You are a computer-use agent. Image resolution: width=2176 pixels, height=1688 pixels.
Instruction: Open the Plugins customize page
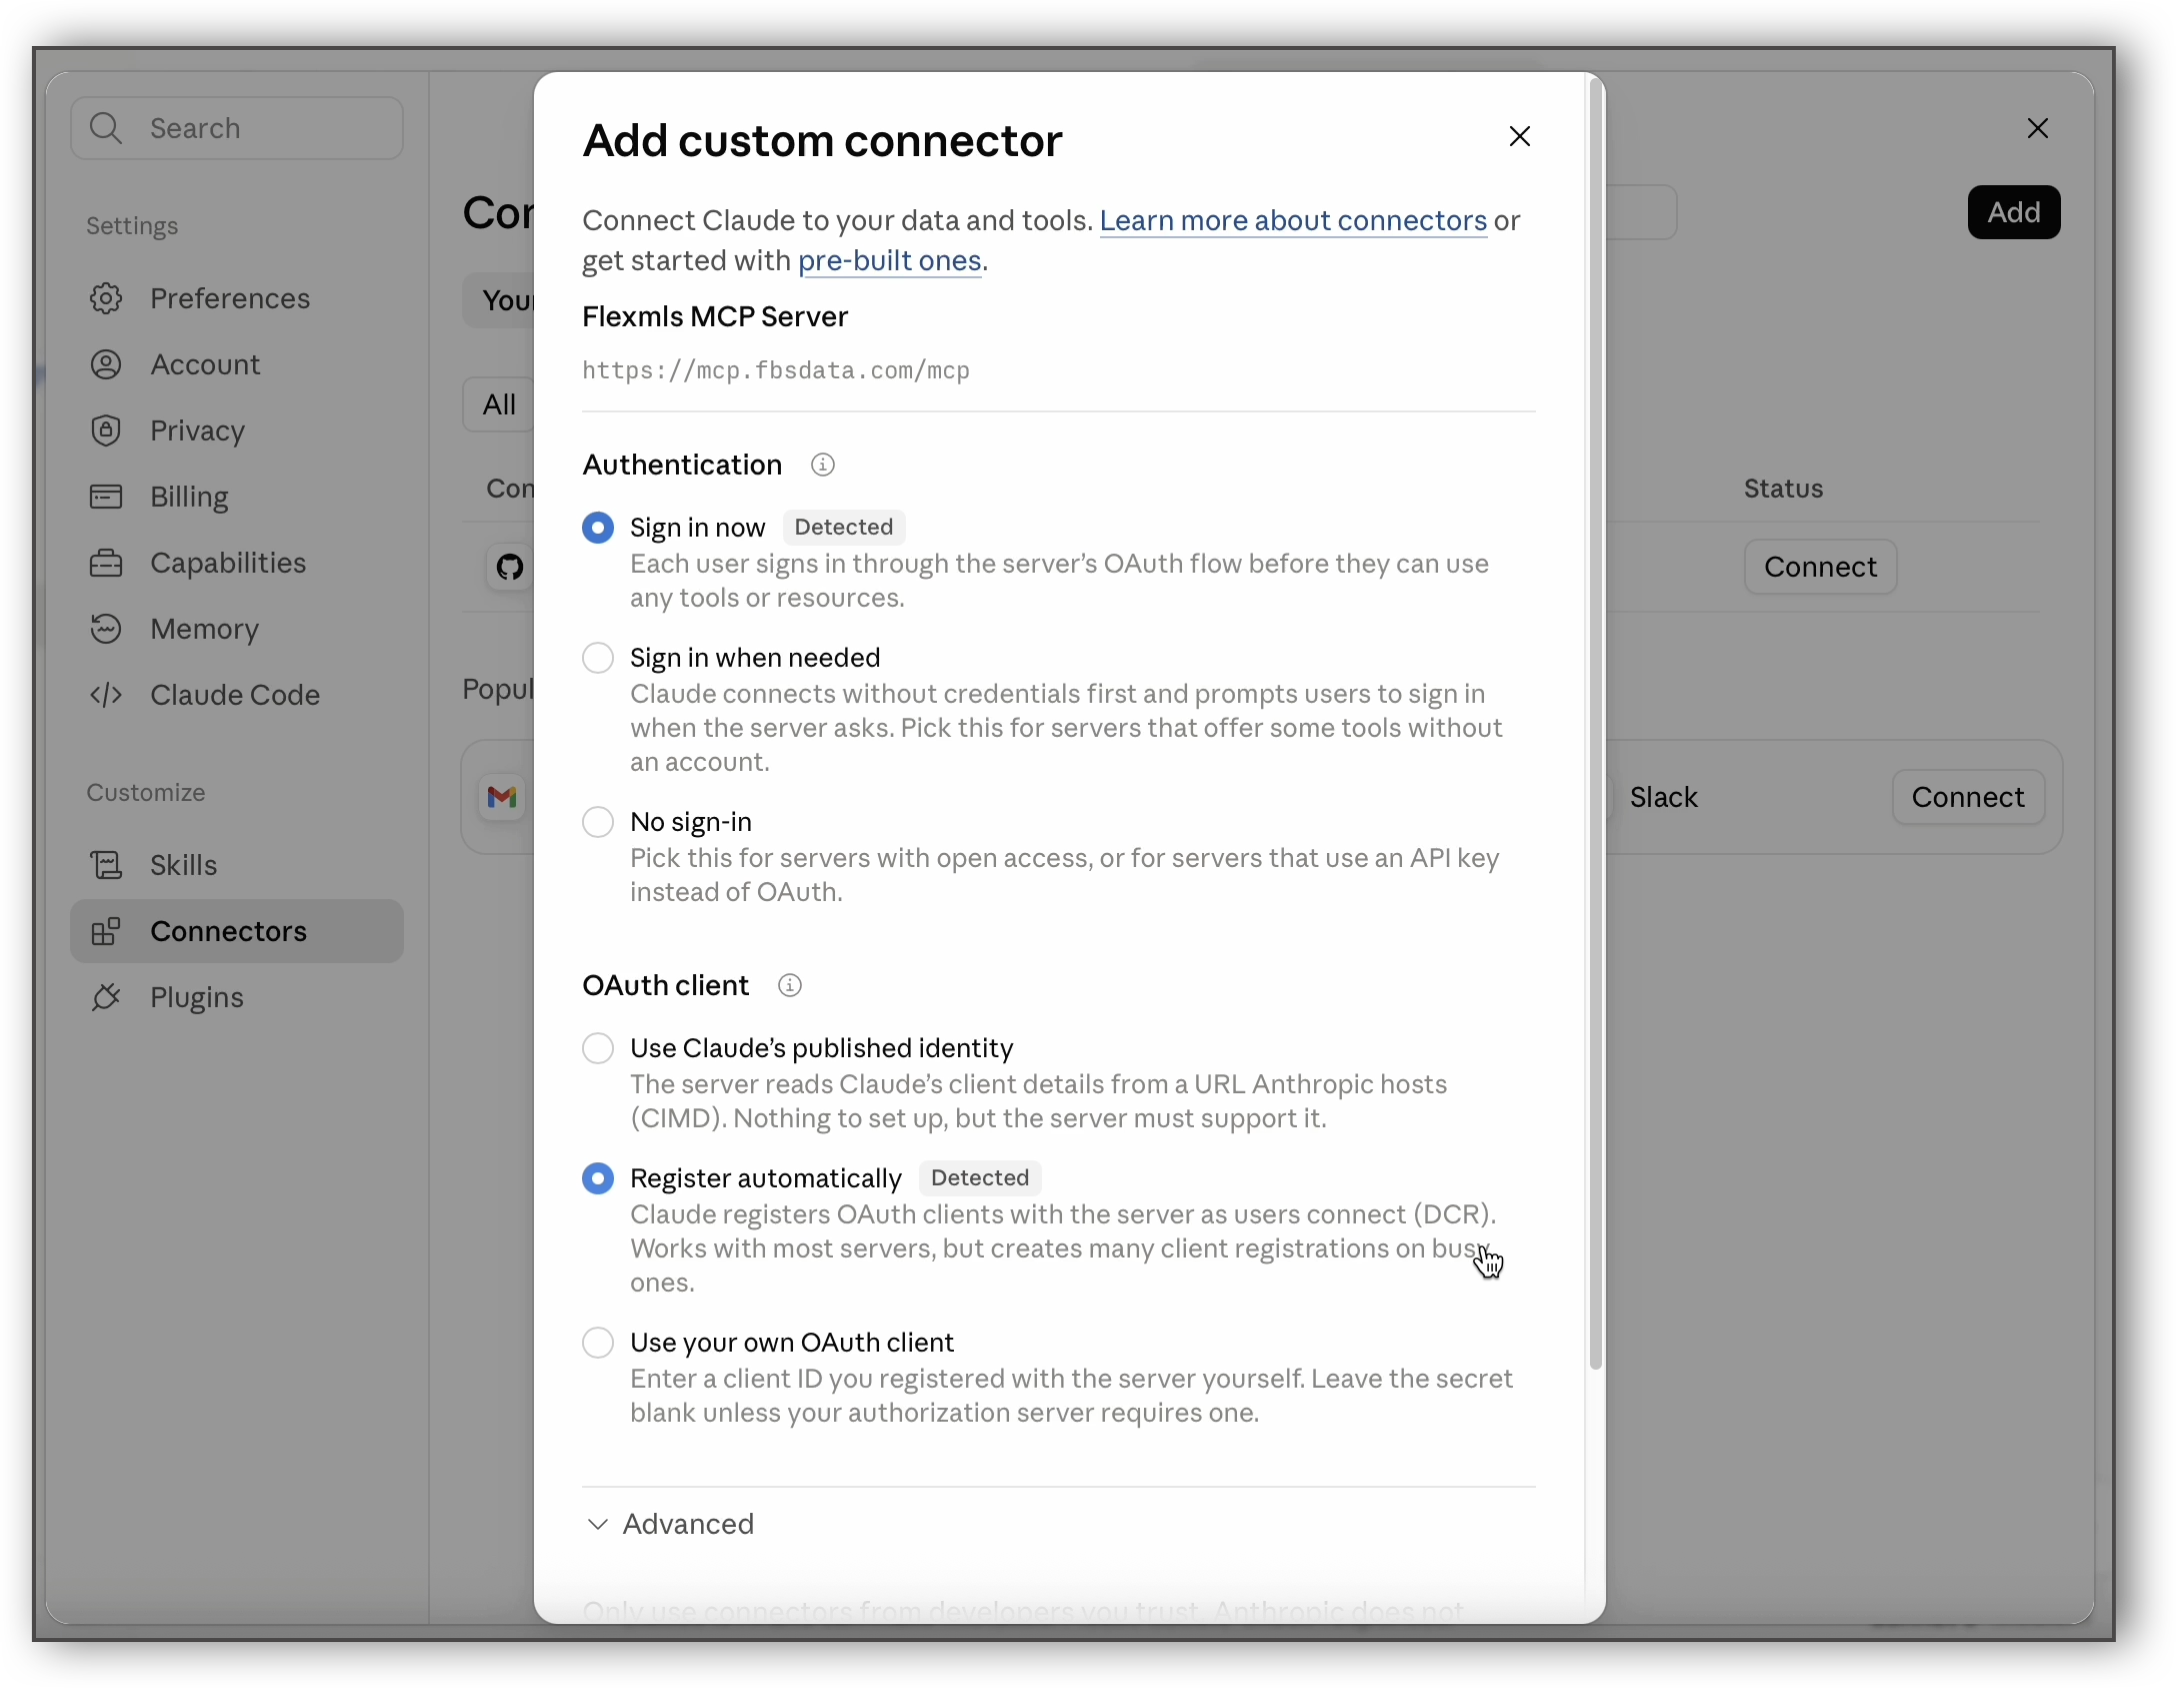point(237,997)
